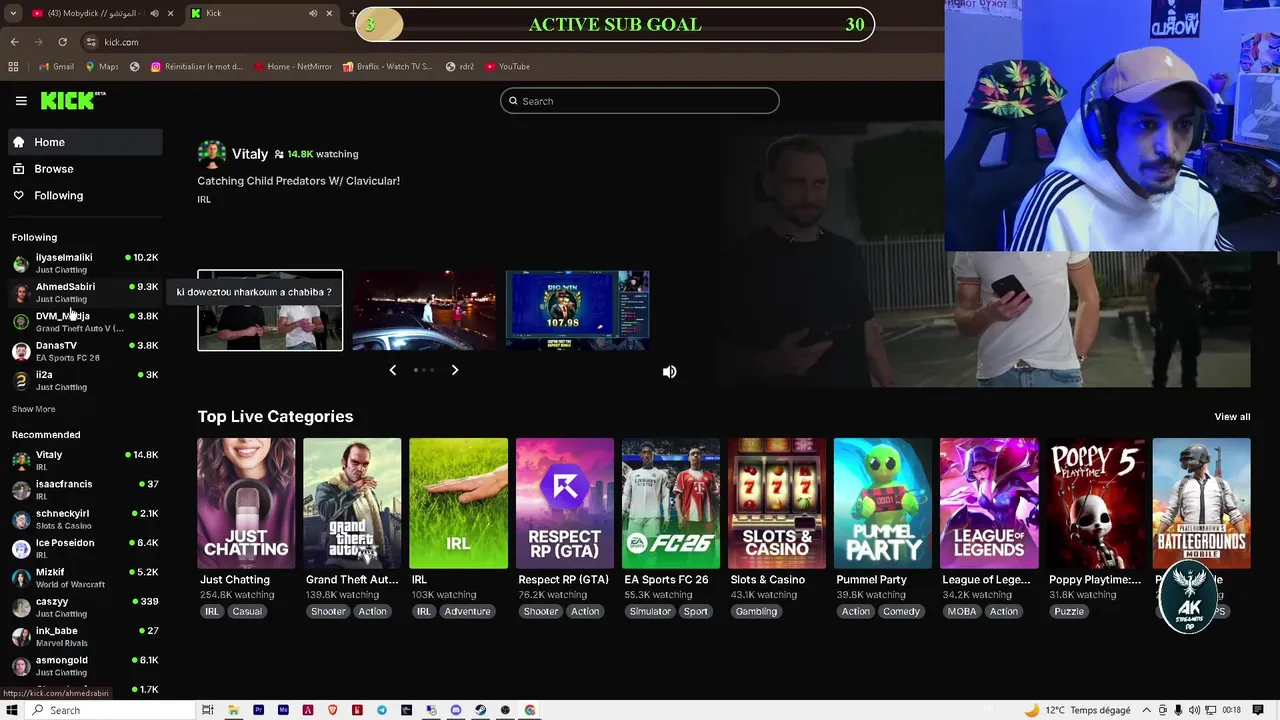Image resolution: width=1280 pixels, height=720 pixels.
Task: Select the Browse sidebar item
Action: [85, 169]
